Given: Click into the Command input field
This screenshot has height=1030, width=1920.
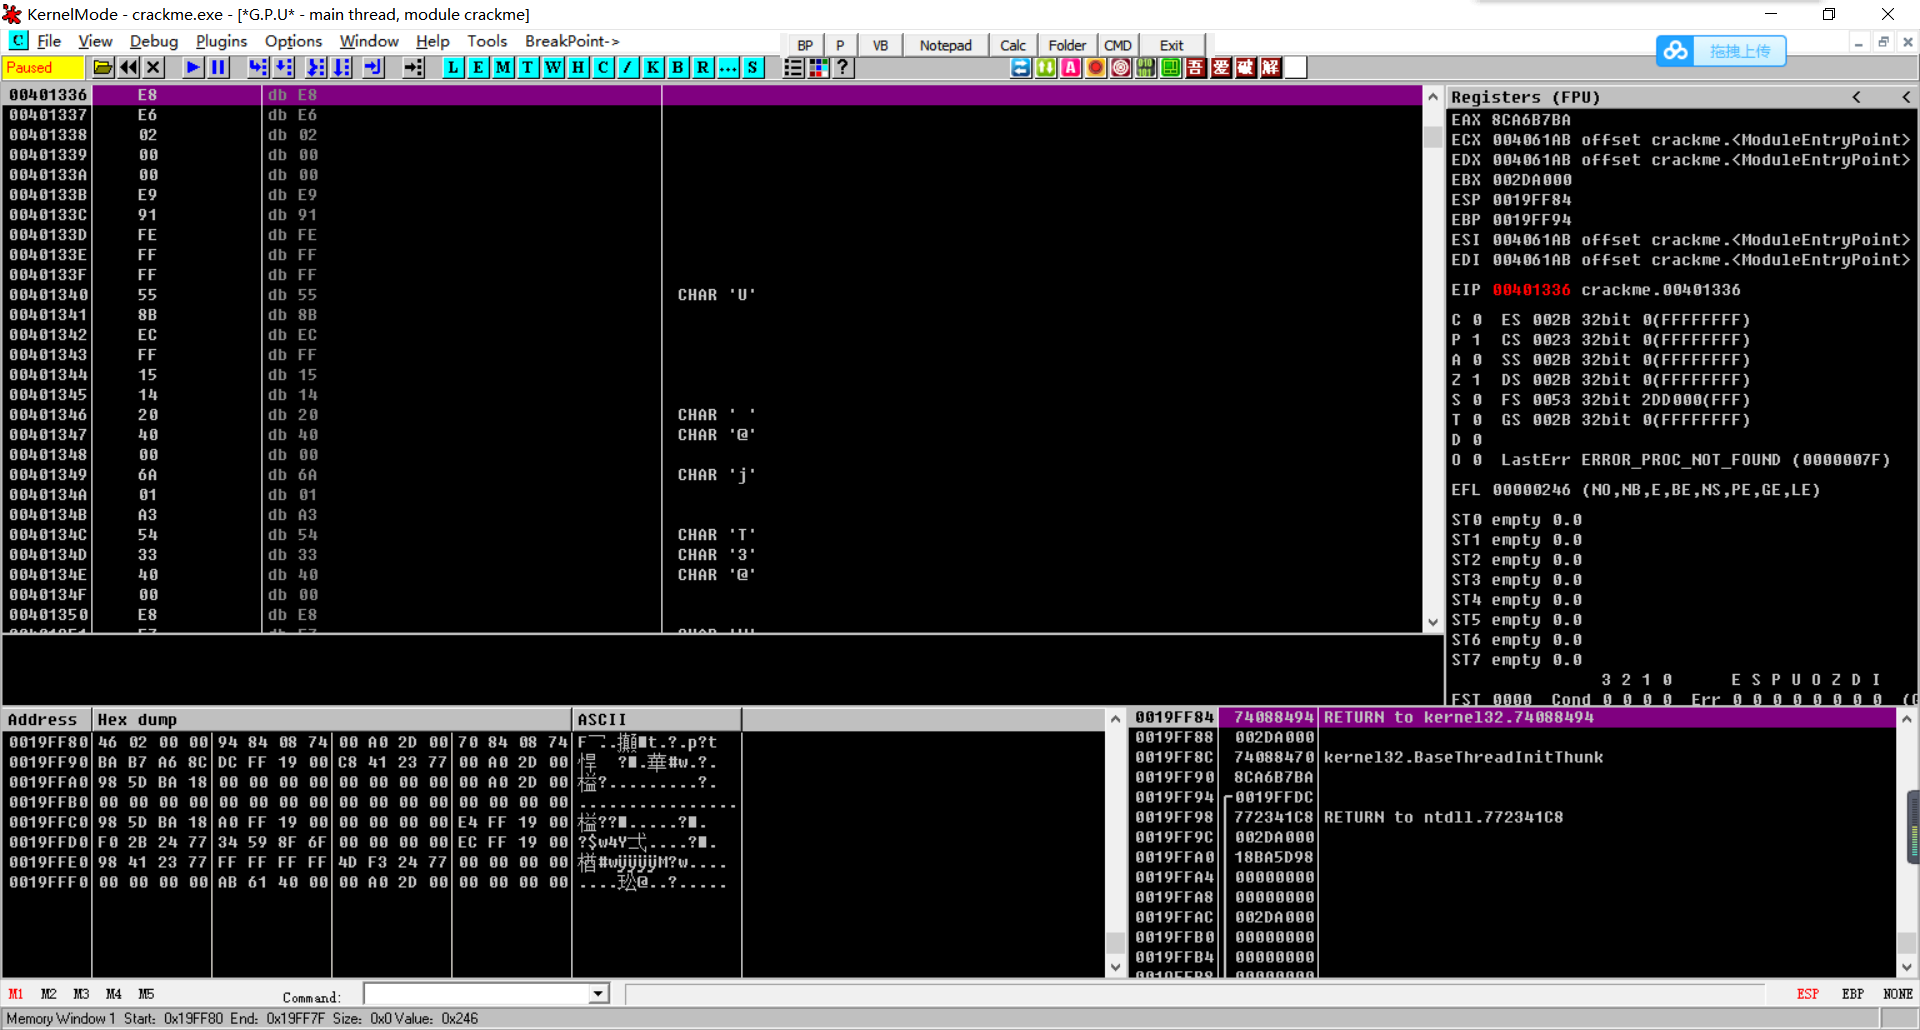Looking at the screenshot, I should pyautogui.click(x=476, y=994).
